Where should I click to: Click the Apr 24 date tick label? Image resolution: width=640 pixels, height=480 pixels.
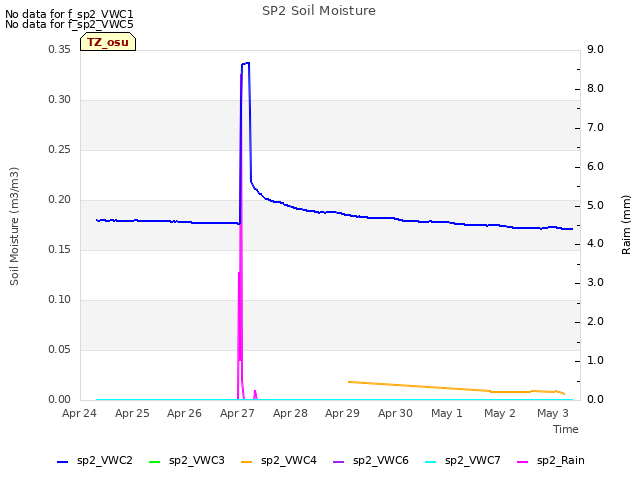79,413
